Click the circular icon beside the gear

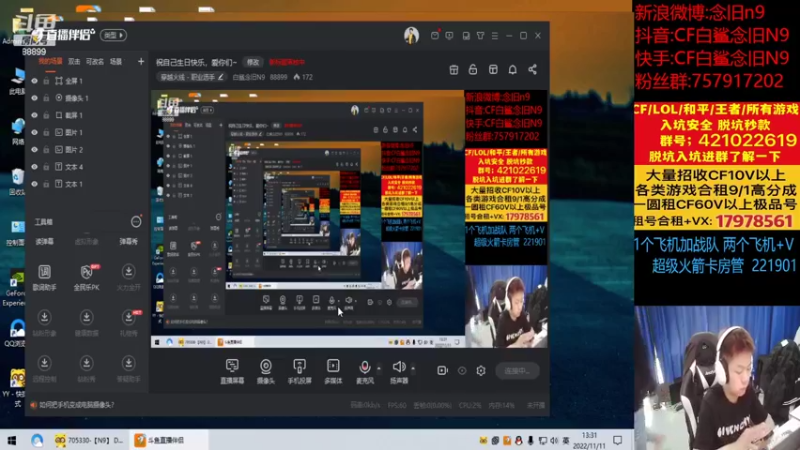462,370
